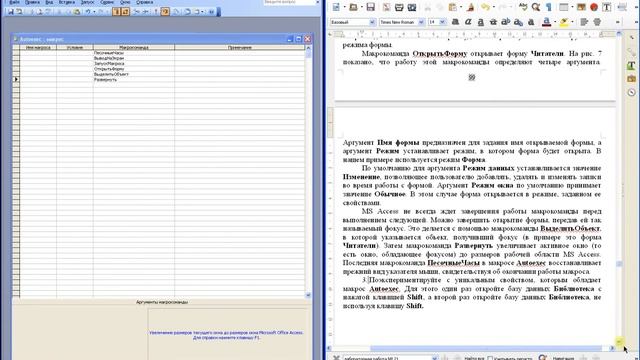This screenshot has width=640, height=360.
Task: Click the New document icon in Writer
Action: coord(336,7)
